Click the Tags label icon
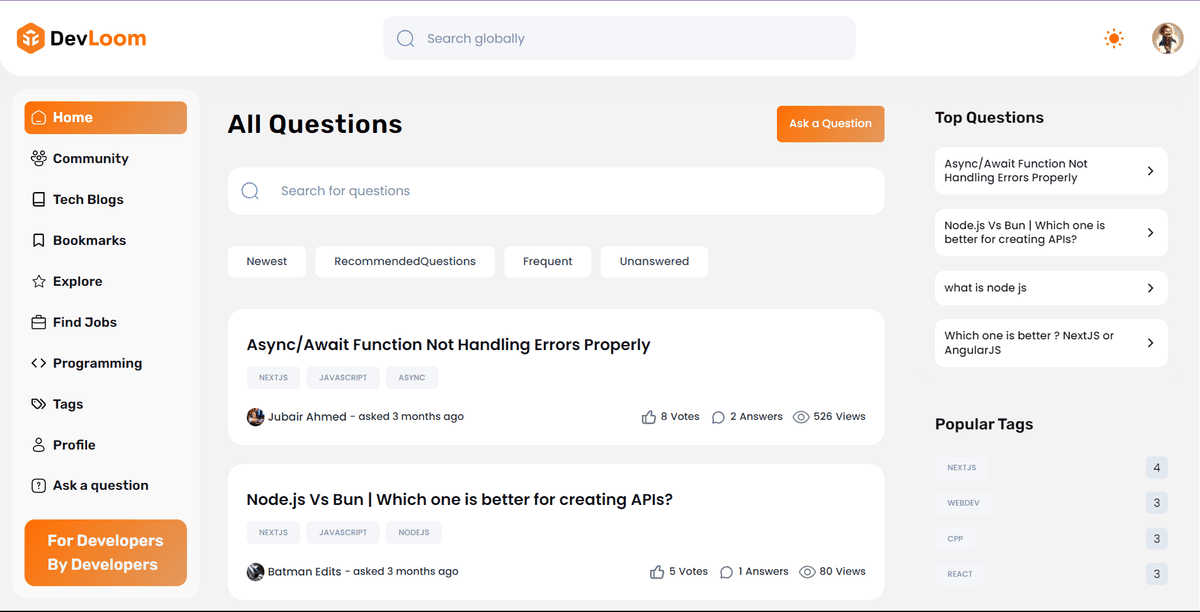The width and height of the screenshot is (1200, 612). pyautogui.click(x=39, y=404)
